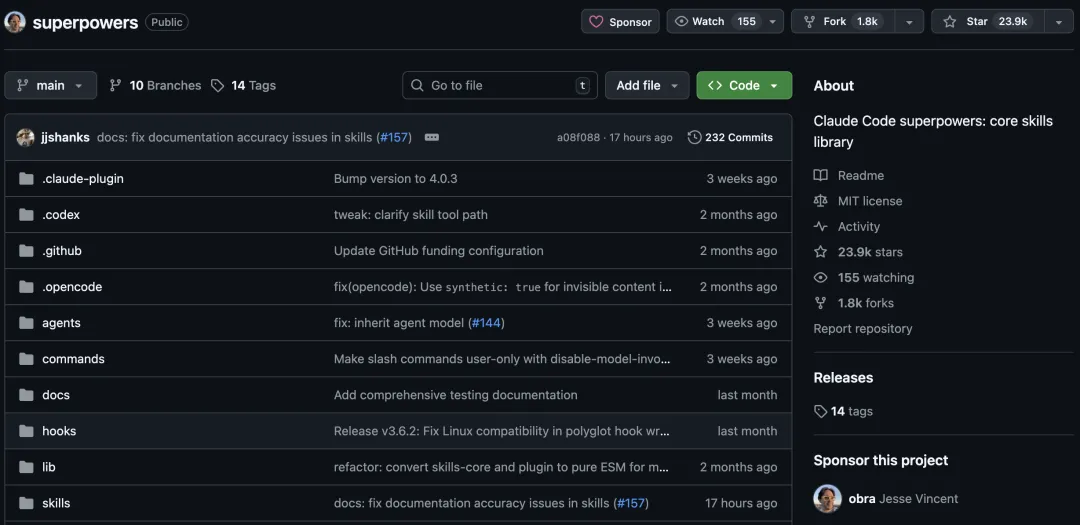View 232 Commits history
Screen dimensions: 1080x525
click(x=730, y=138)
